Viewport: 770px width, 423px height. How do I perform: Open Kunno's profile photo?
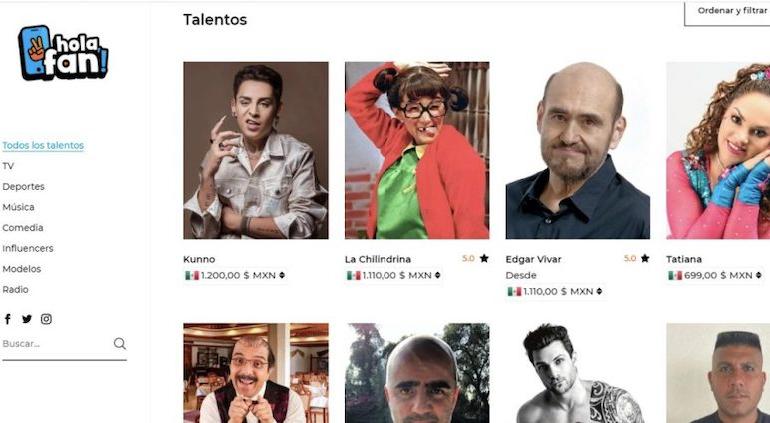[256, 150]
